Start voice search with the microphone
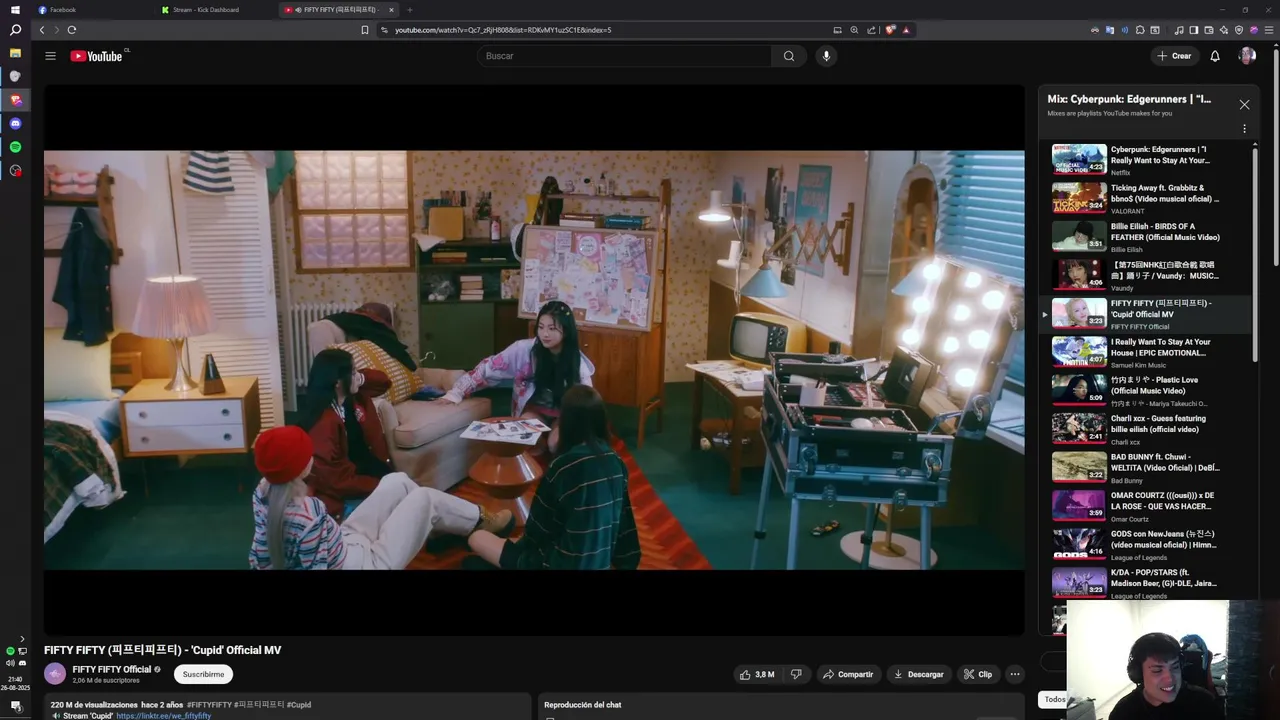1280x720 pixels. [826, 56]
